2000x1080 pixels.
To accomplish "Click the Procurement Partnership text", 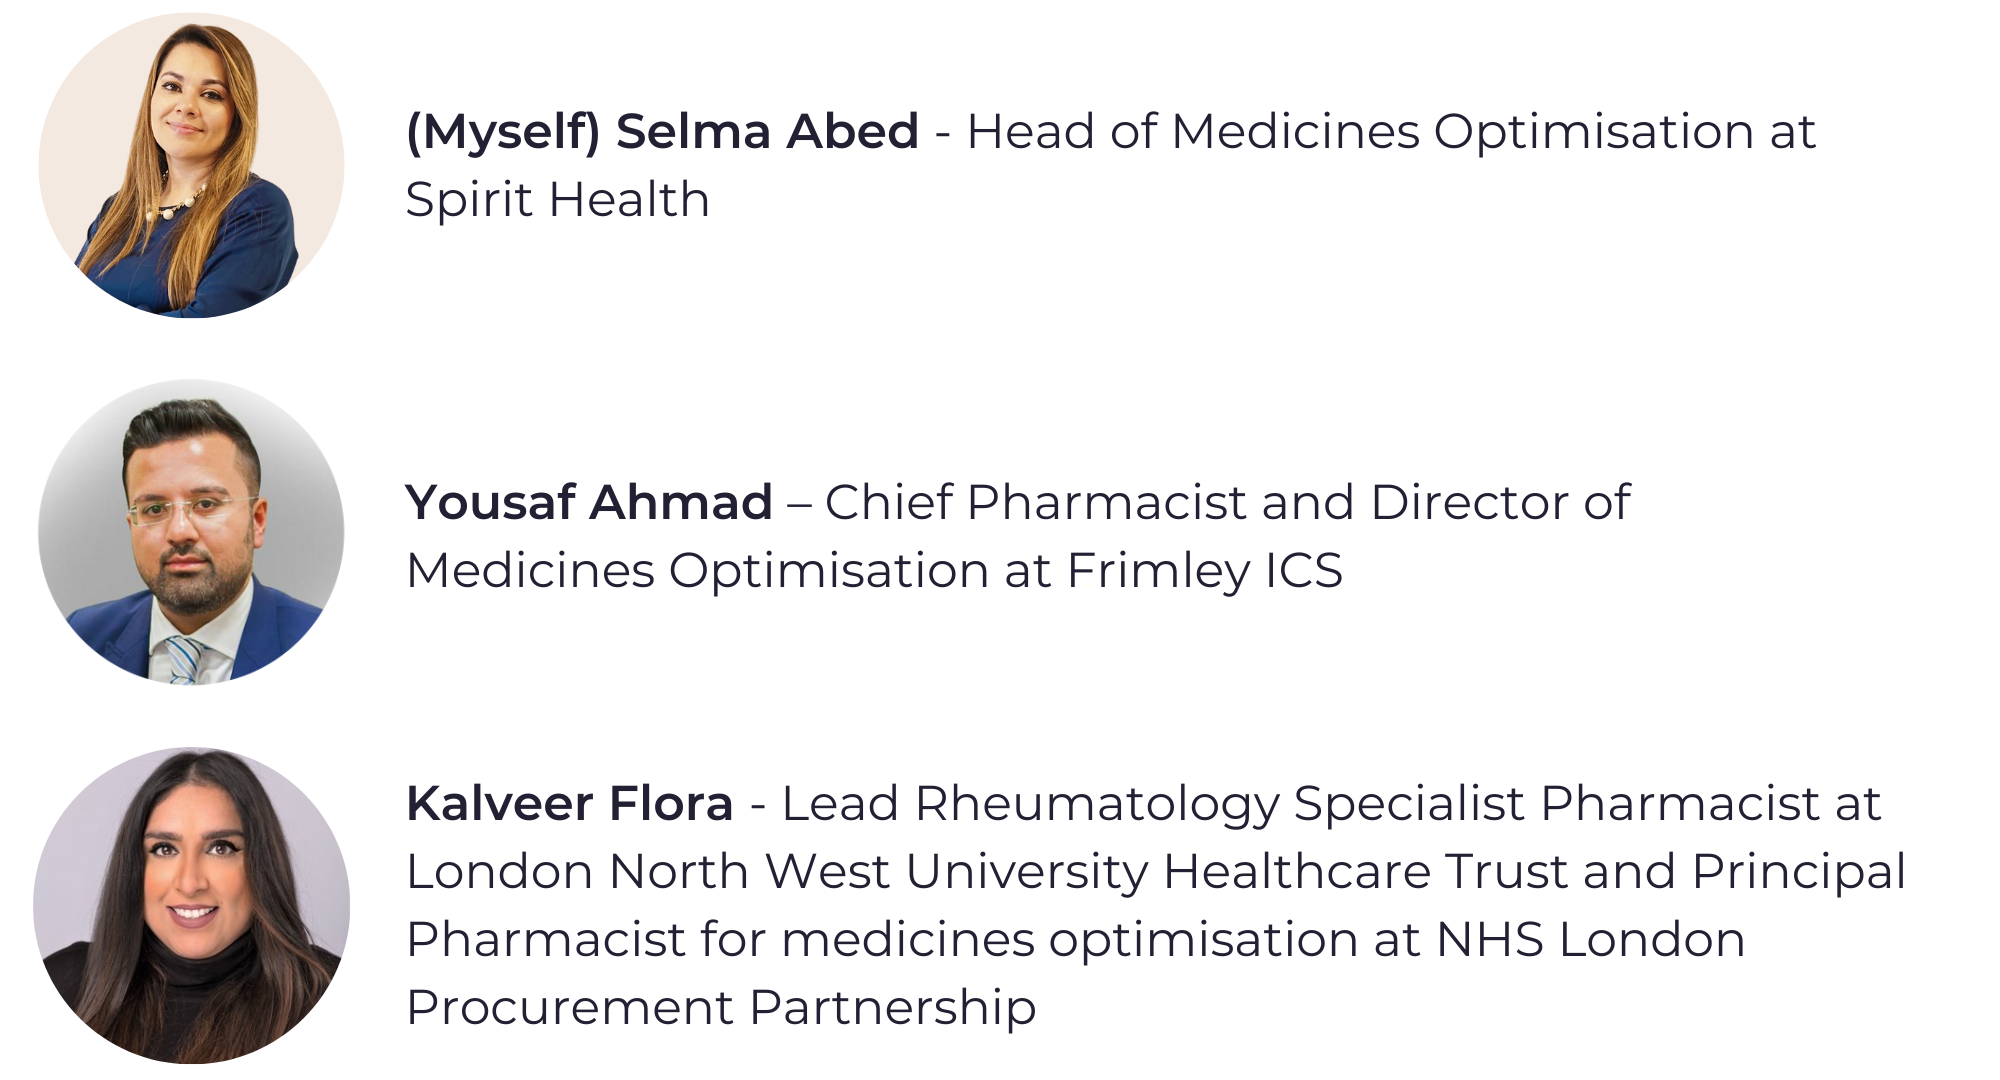I will [721, 1008].
